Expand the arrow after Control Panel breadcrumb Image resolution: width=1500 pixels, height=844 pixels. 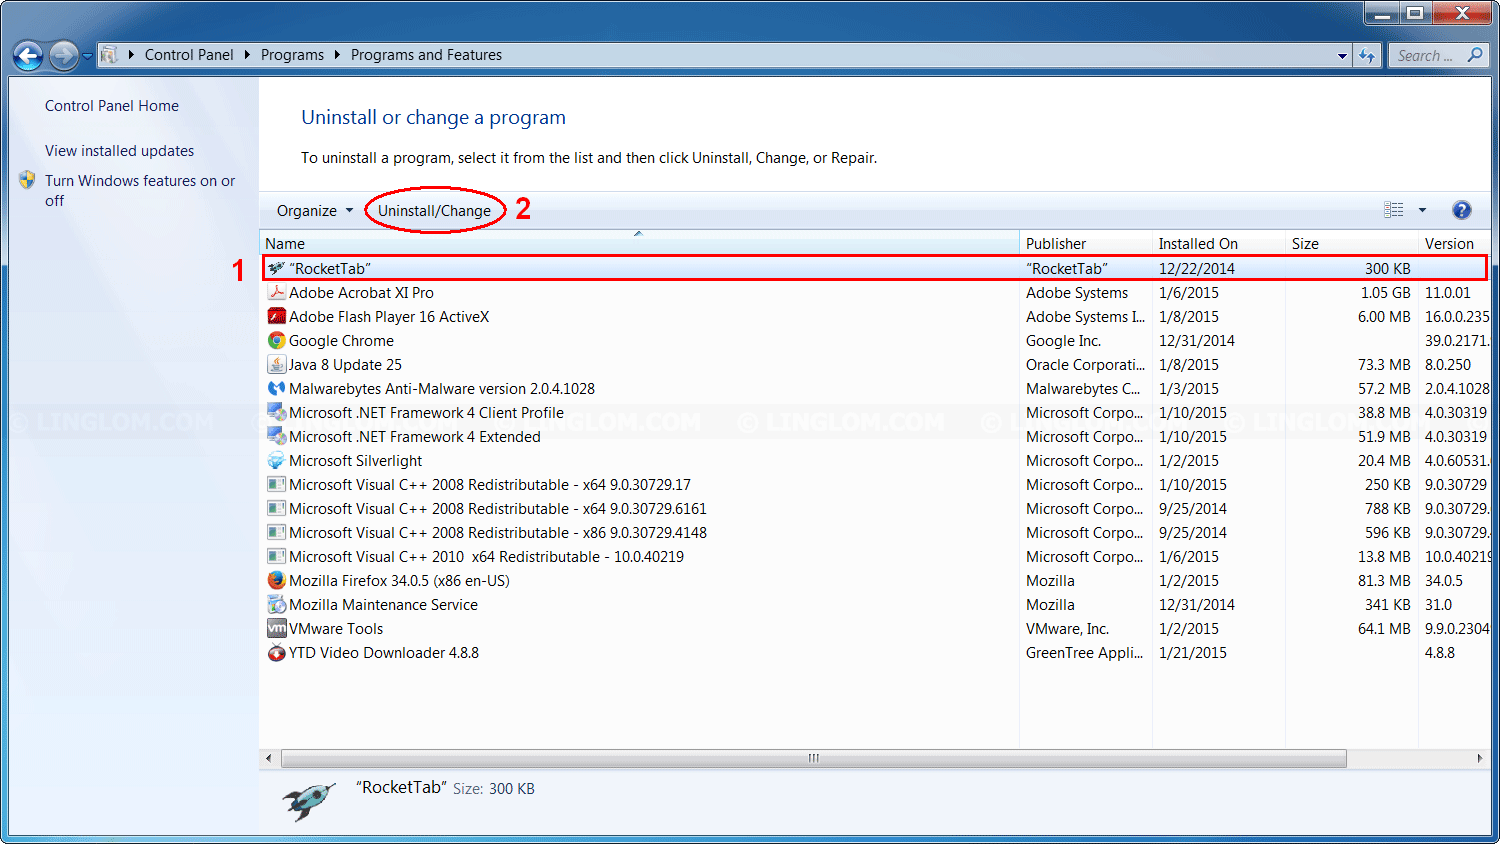pyautogui.click(x=247, y=55)
